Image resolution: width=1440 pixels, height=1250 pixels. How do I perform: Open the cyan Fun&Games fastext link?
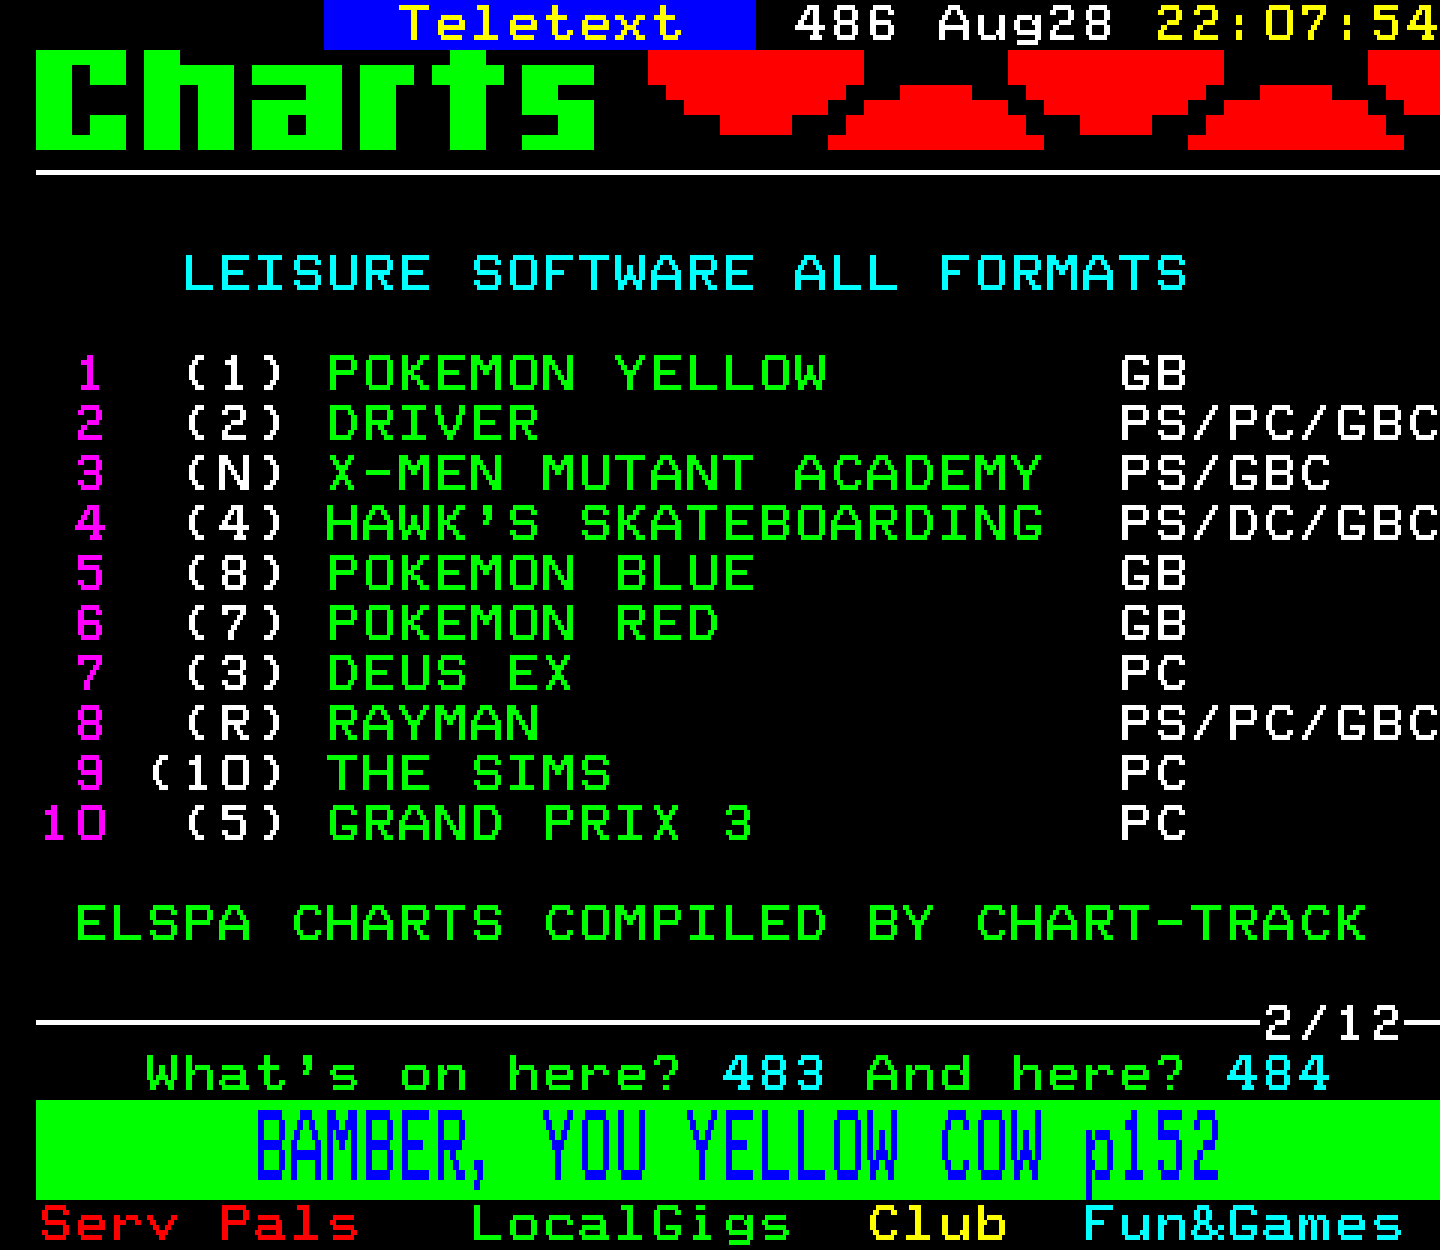[x=1243, y=1224]
